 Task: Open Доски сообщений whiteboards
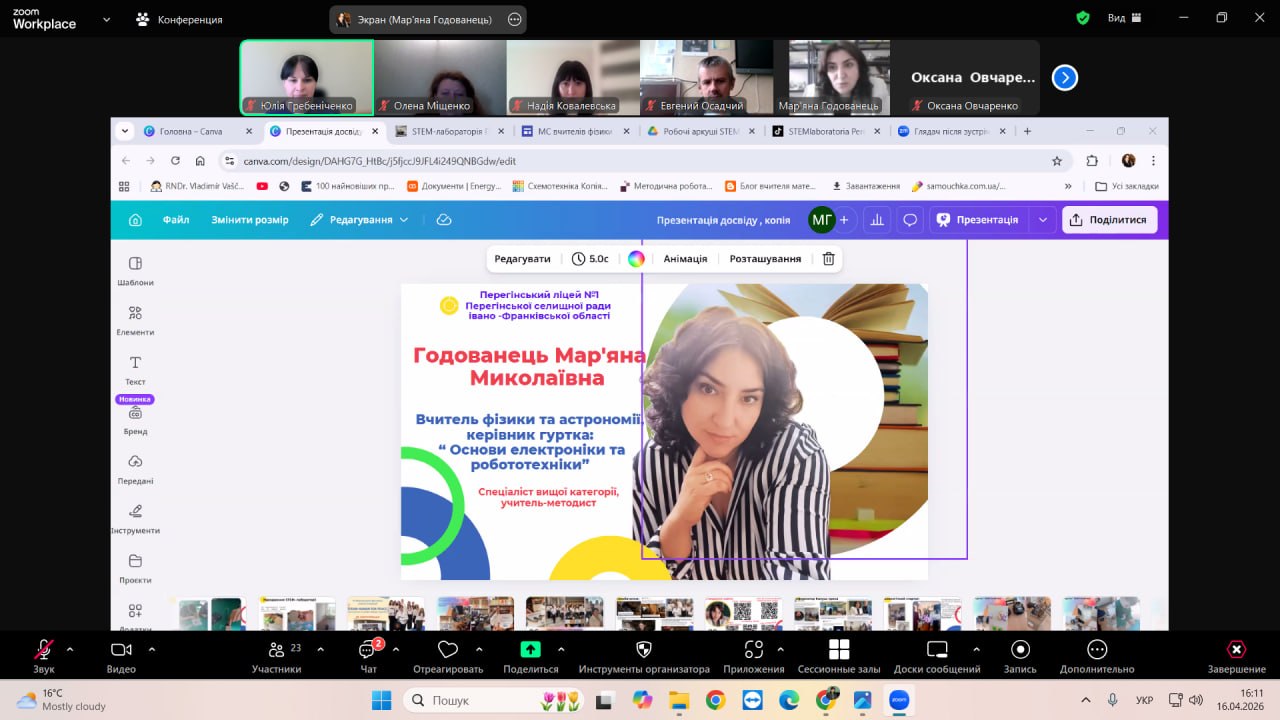[937, 651]
